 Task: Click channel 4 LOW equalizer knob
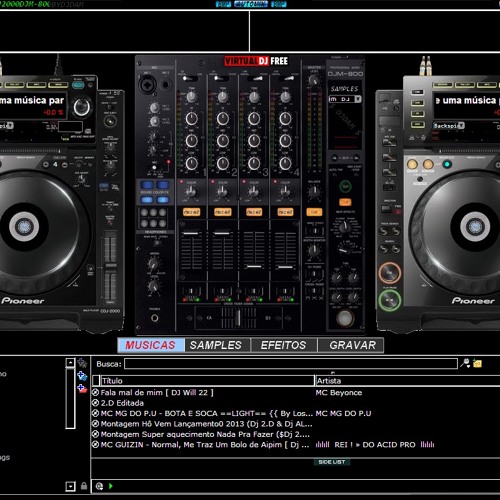285,163
